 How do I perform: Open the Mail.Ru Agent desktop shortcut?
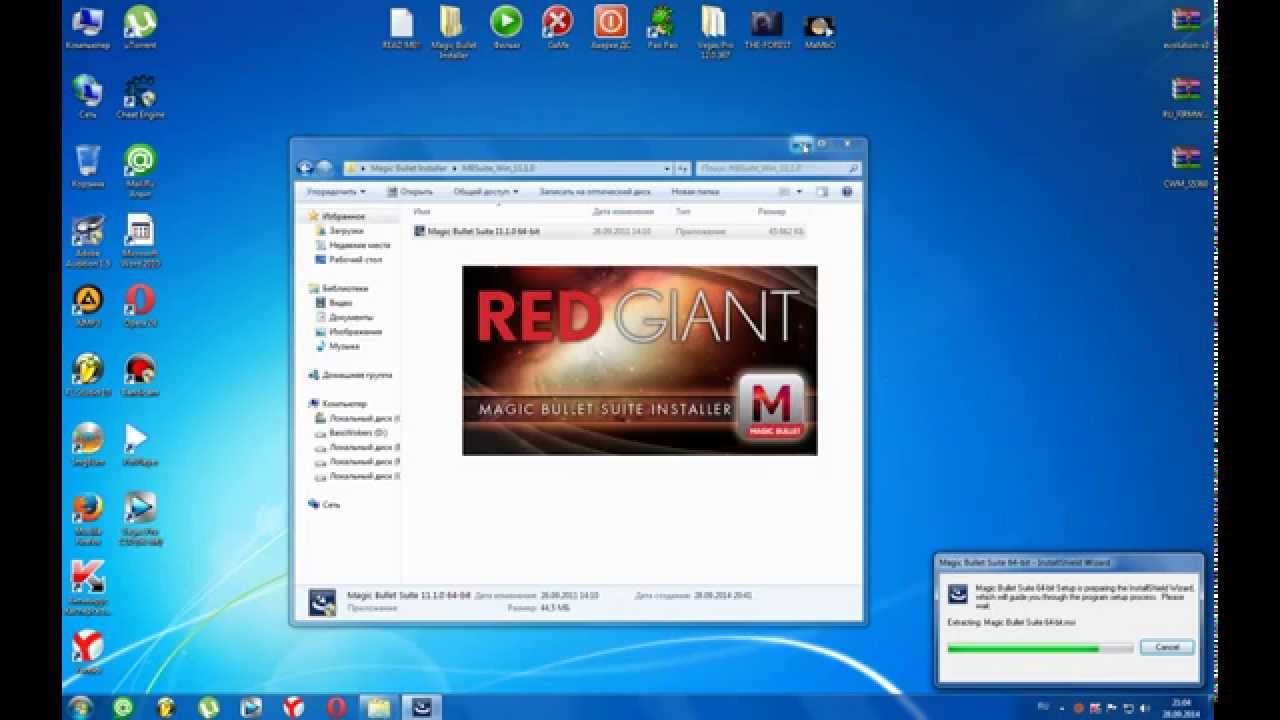(139, 170)
